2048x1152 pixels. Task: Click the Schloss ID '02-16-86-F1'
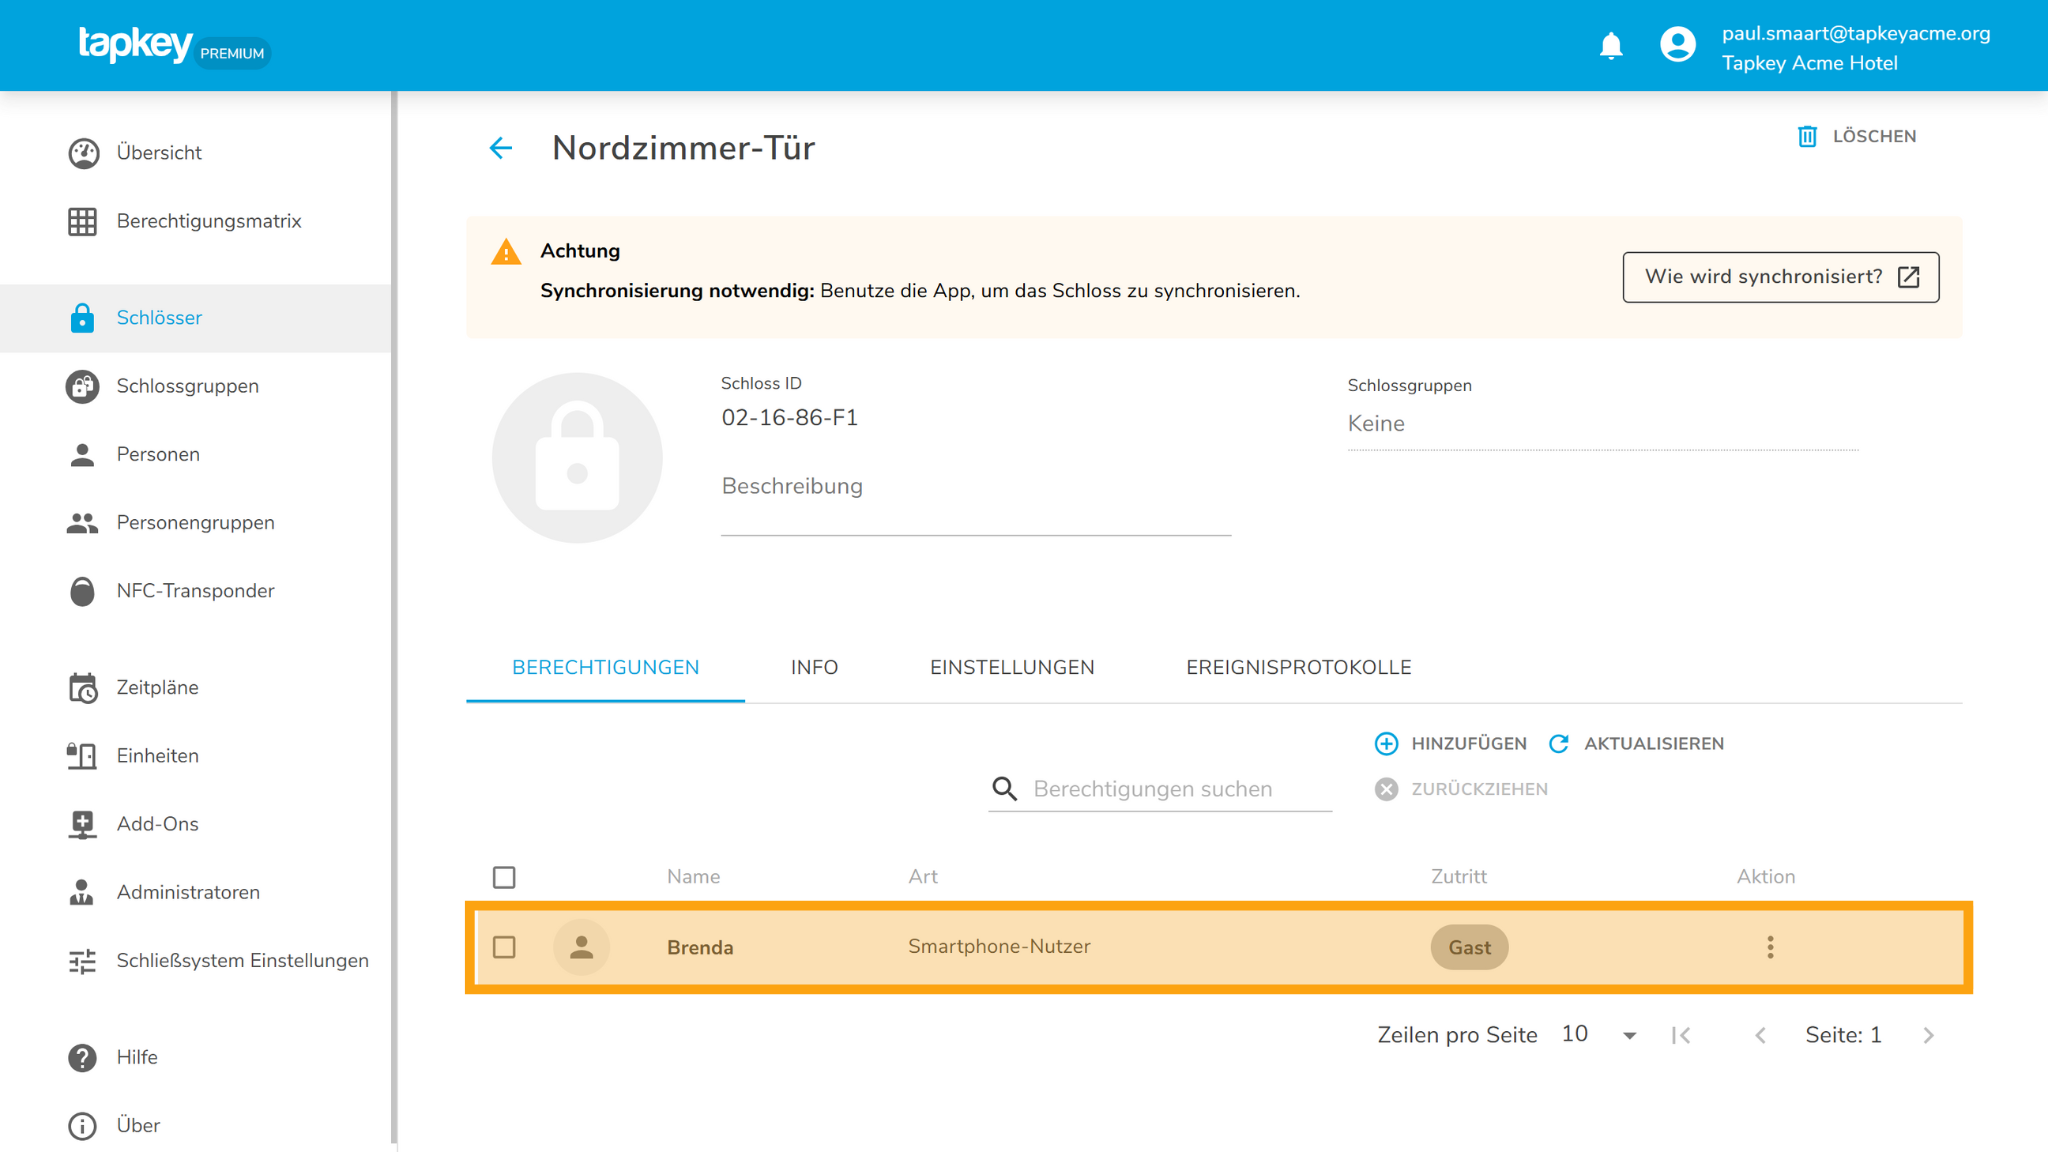coord(790,418)
